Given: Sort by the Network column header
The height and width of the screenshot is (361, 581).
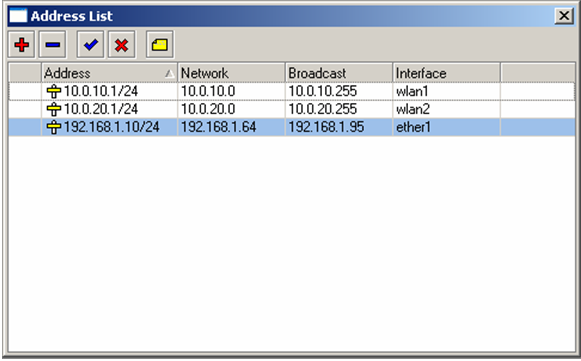Looking at the screenshot, I should pos(231,73).
